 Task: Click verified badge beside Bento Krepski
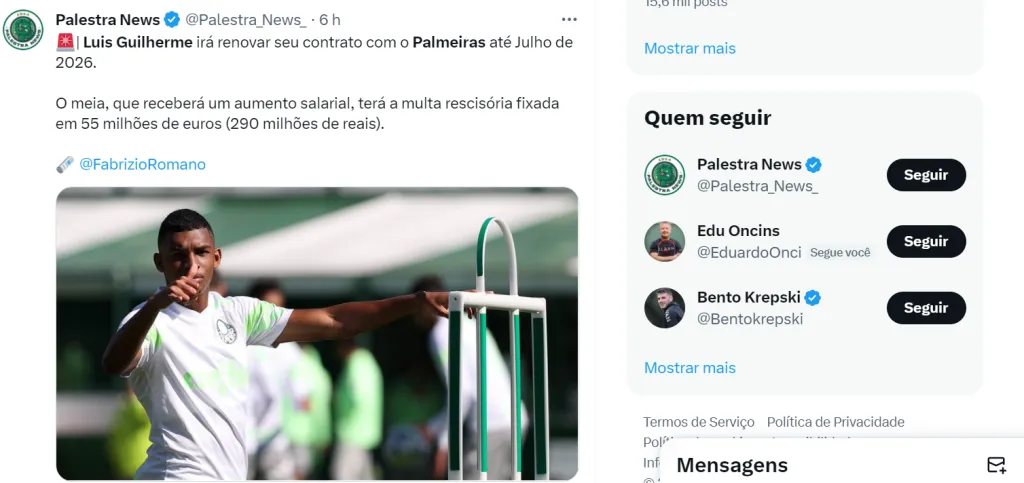point(812,298)
